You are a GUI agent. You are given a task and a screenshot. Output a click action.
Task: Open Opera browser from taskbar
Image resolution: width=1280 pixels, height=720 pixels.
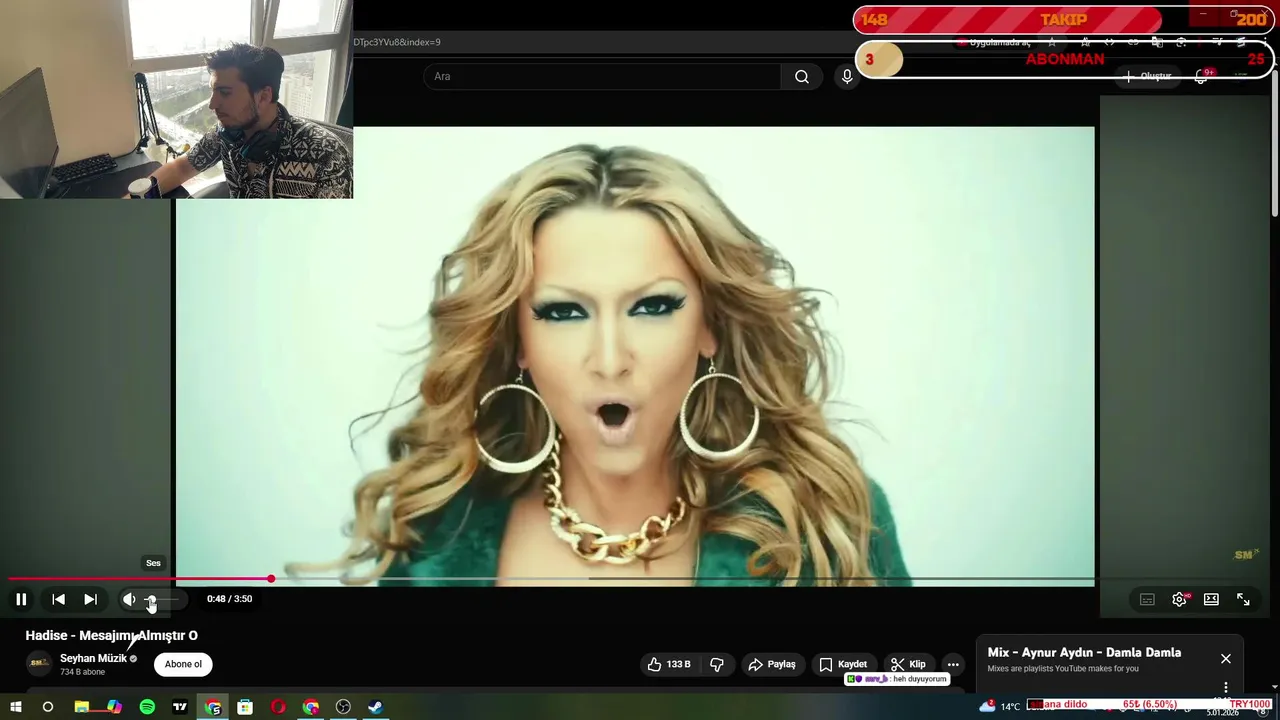pyautogui.click(x=278, y=707)
